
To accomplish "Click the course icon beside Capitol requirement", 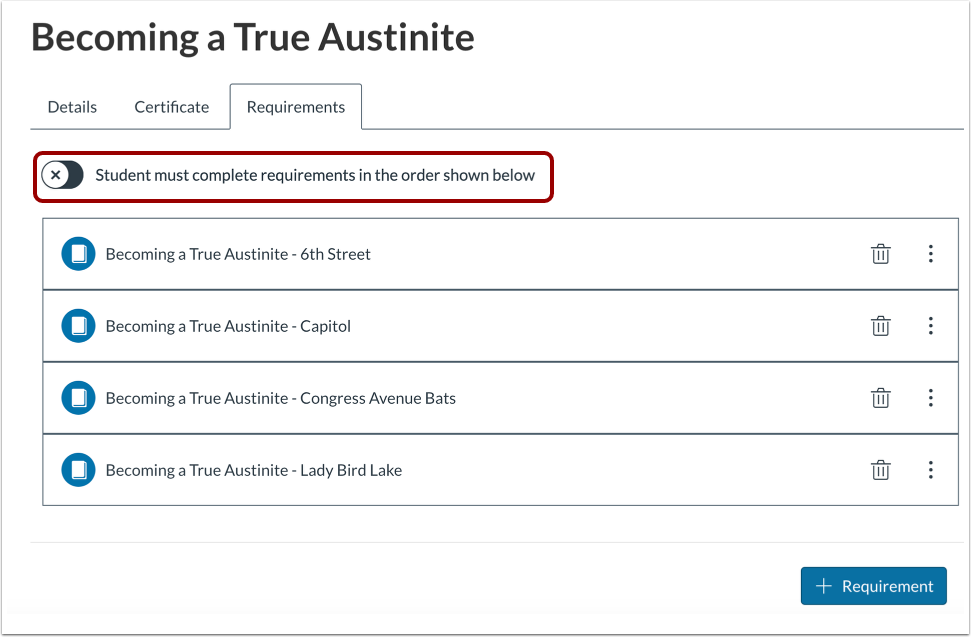I will [78, 326].
